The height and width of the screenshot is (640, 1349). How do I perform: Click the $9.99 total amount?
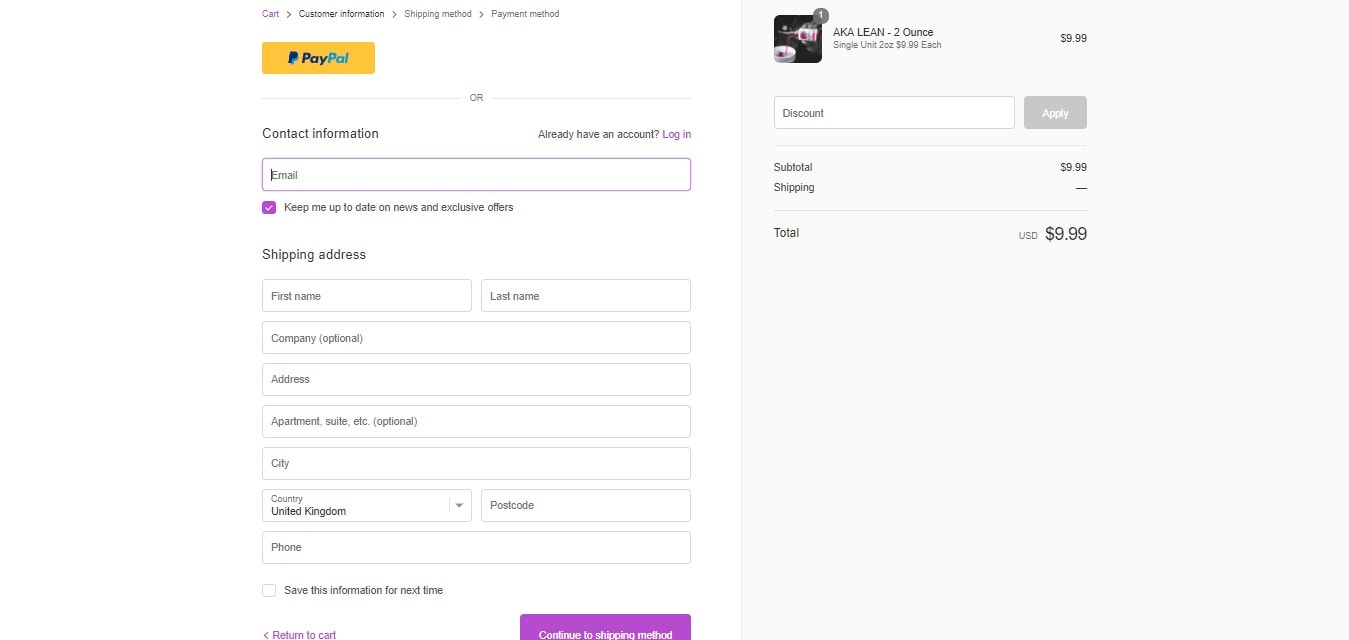(x=1066, y=234)
